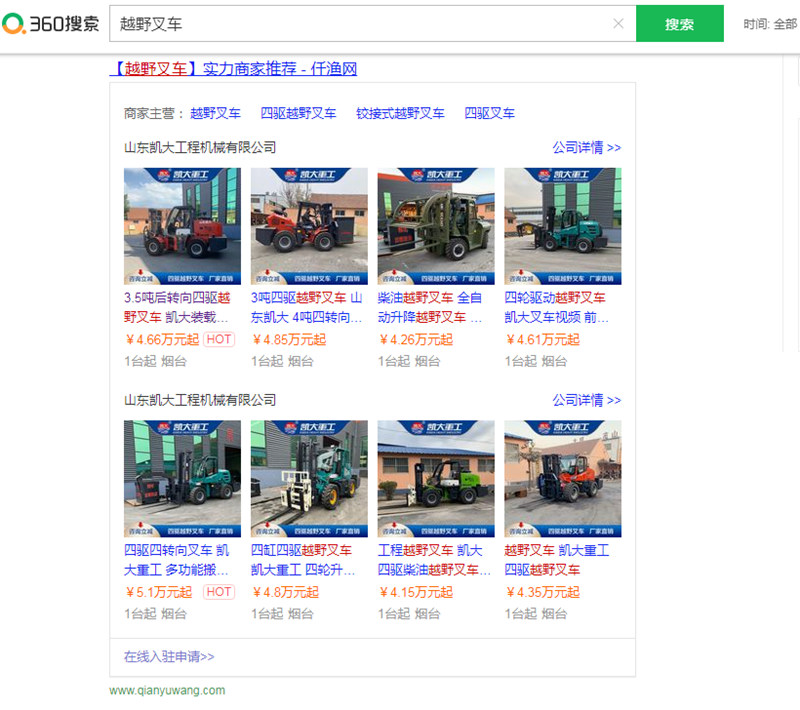Switch to the 四驱越野叉车 category tab
Image resolution: width=800 pixels, height=710 pixels.
(x=300, y=113)
